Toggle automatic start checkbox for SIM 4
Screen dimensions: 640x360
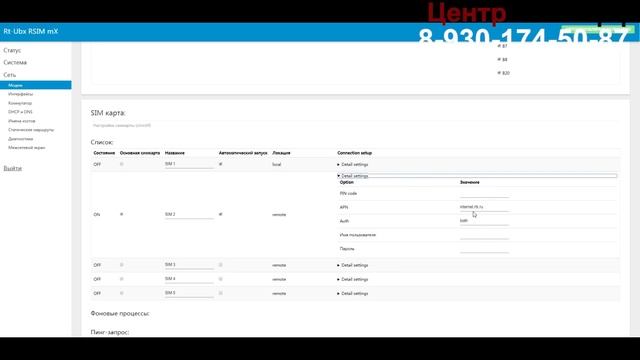tap(221, 279)
